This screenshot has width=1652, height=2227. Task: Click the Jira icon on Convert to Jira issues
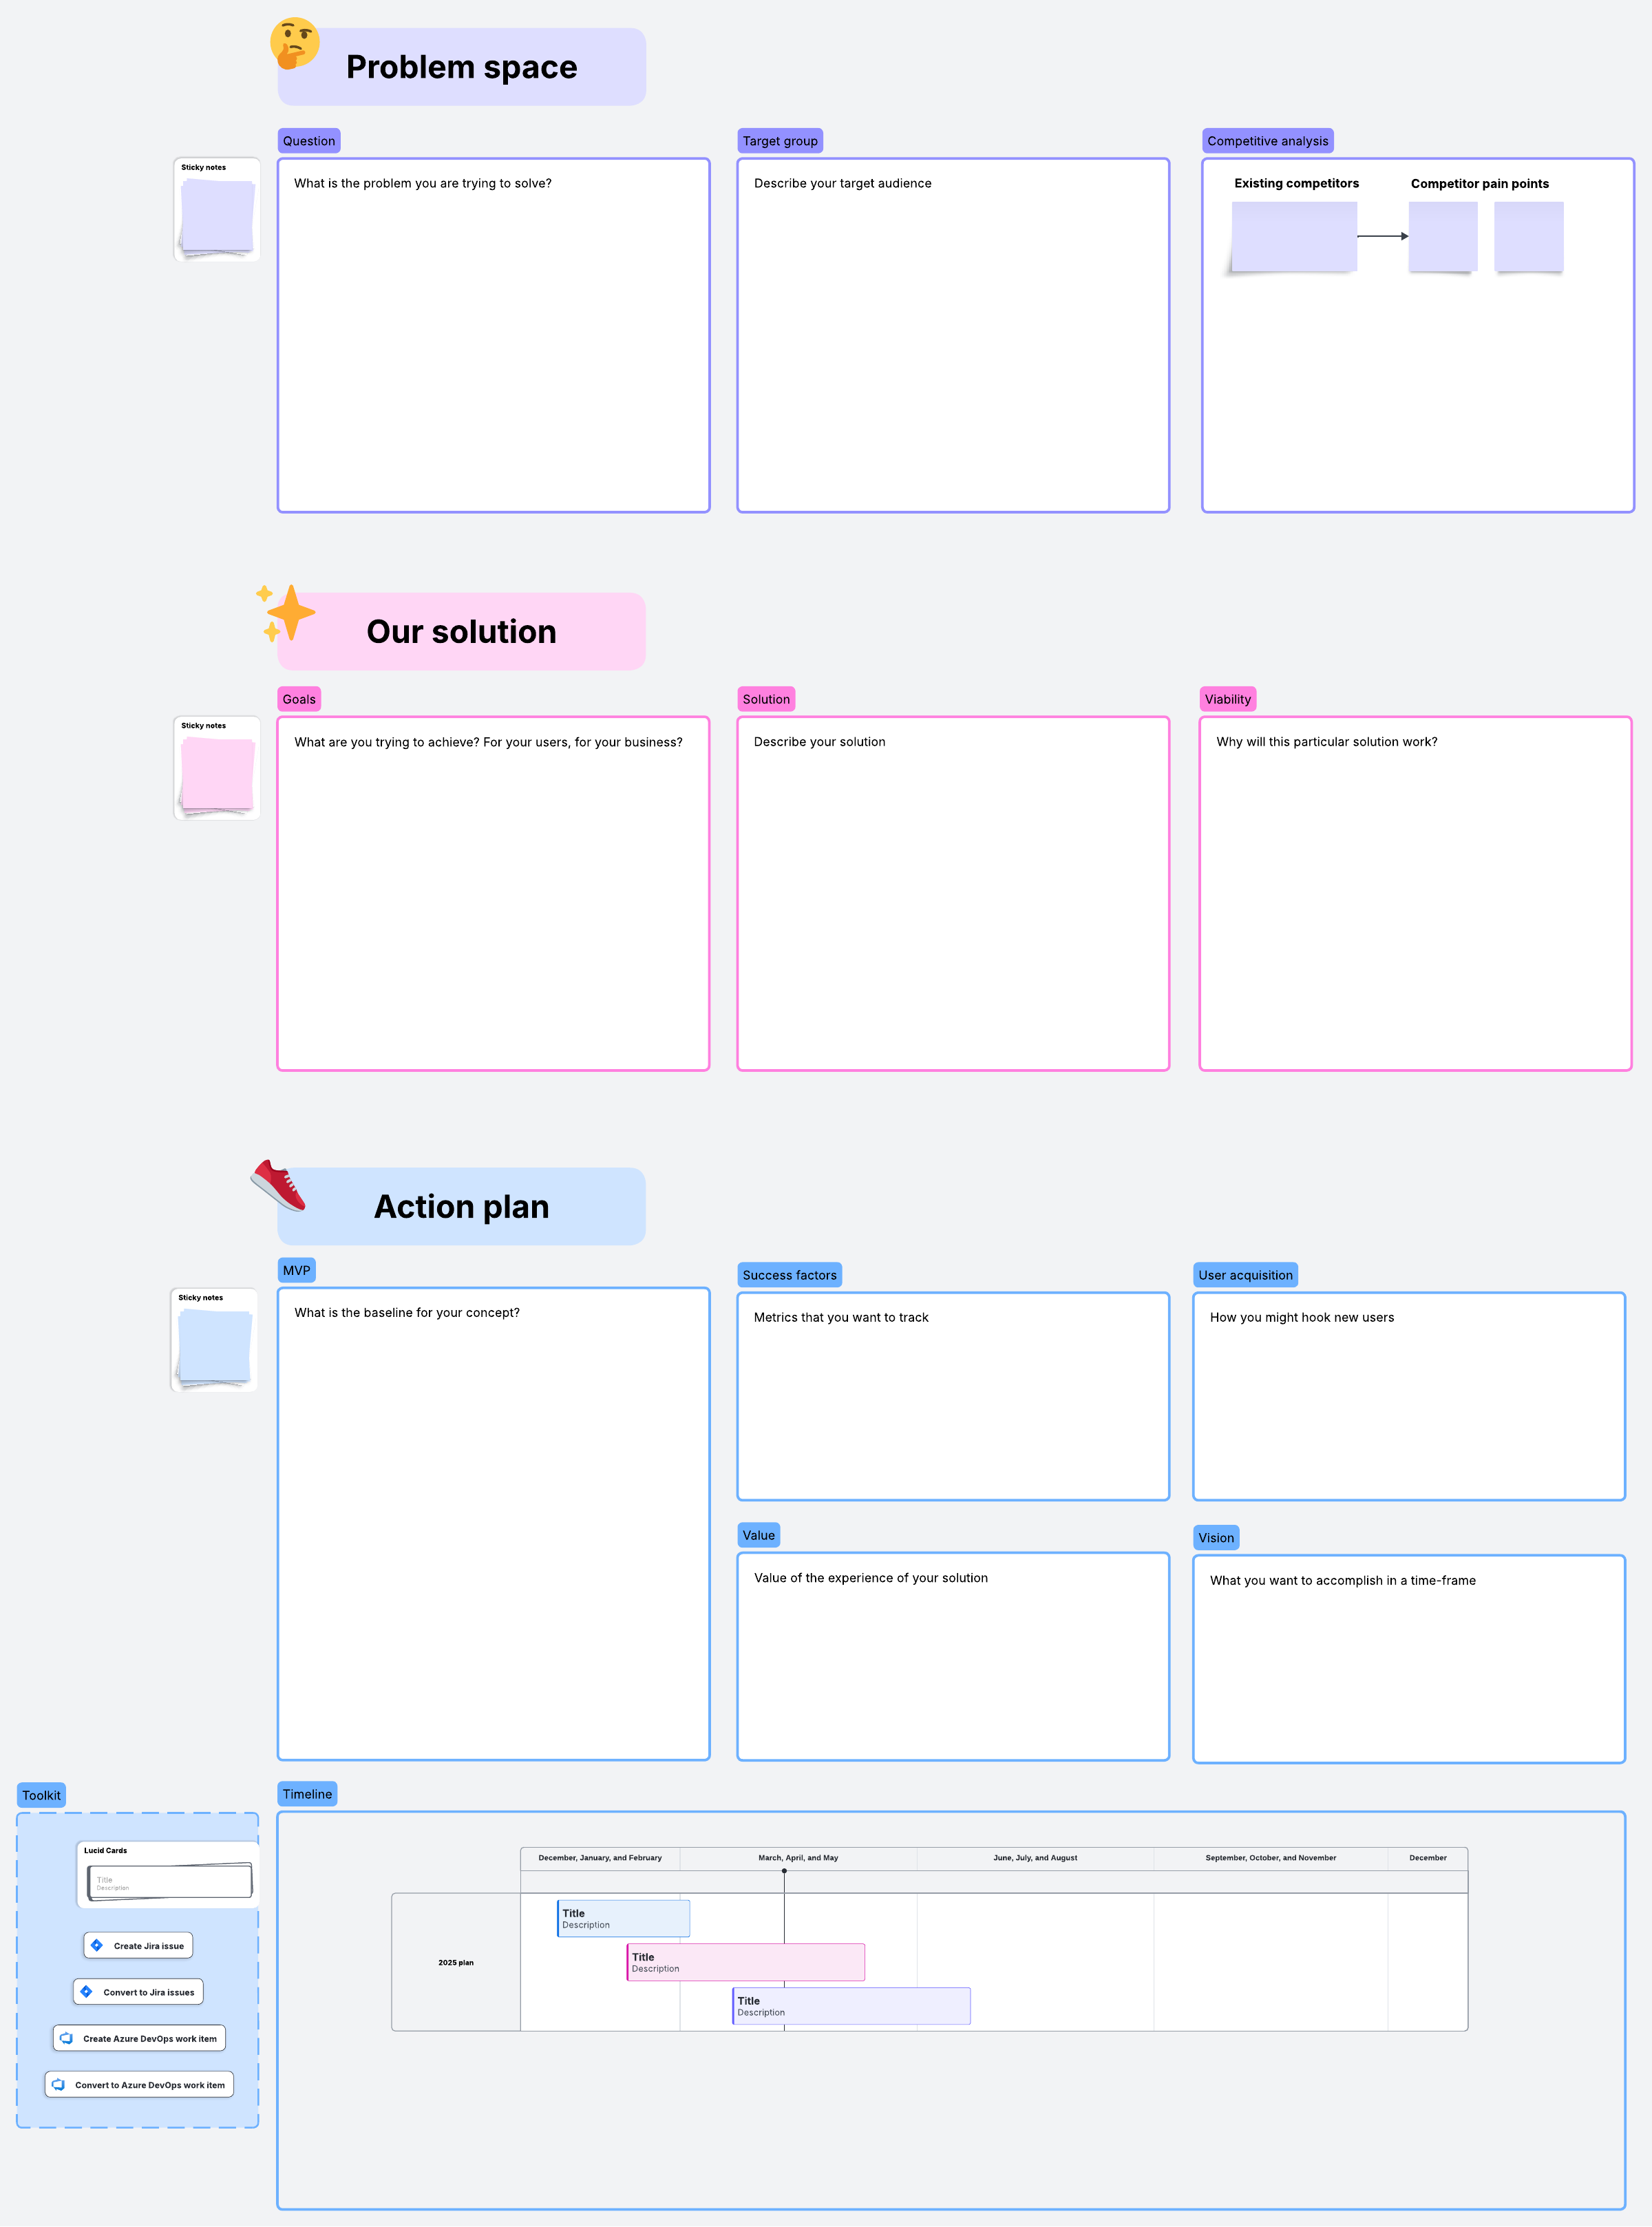tap(86, 1991)
